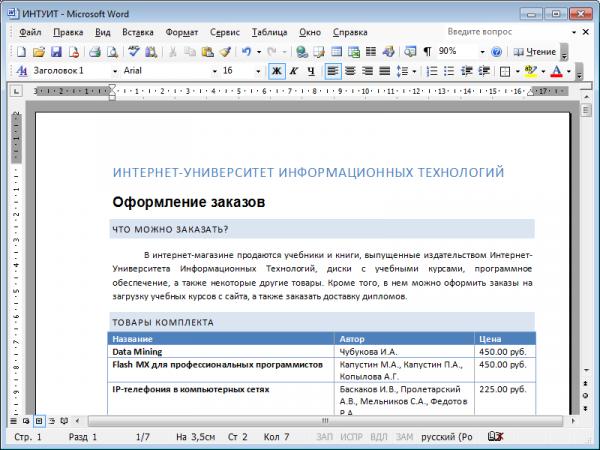
Task: Toggle the Document Map icon
Action: pos(410,52)
